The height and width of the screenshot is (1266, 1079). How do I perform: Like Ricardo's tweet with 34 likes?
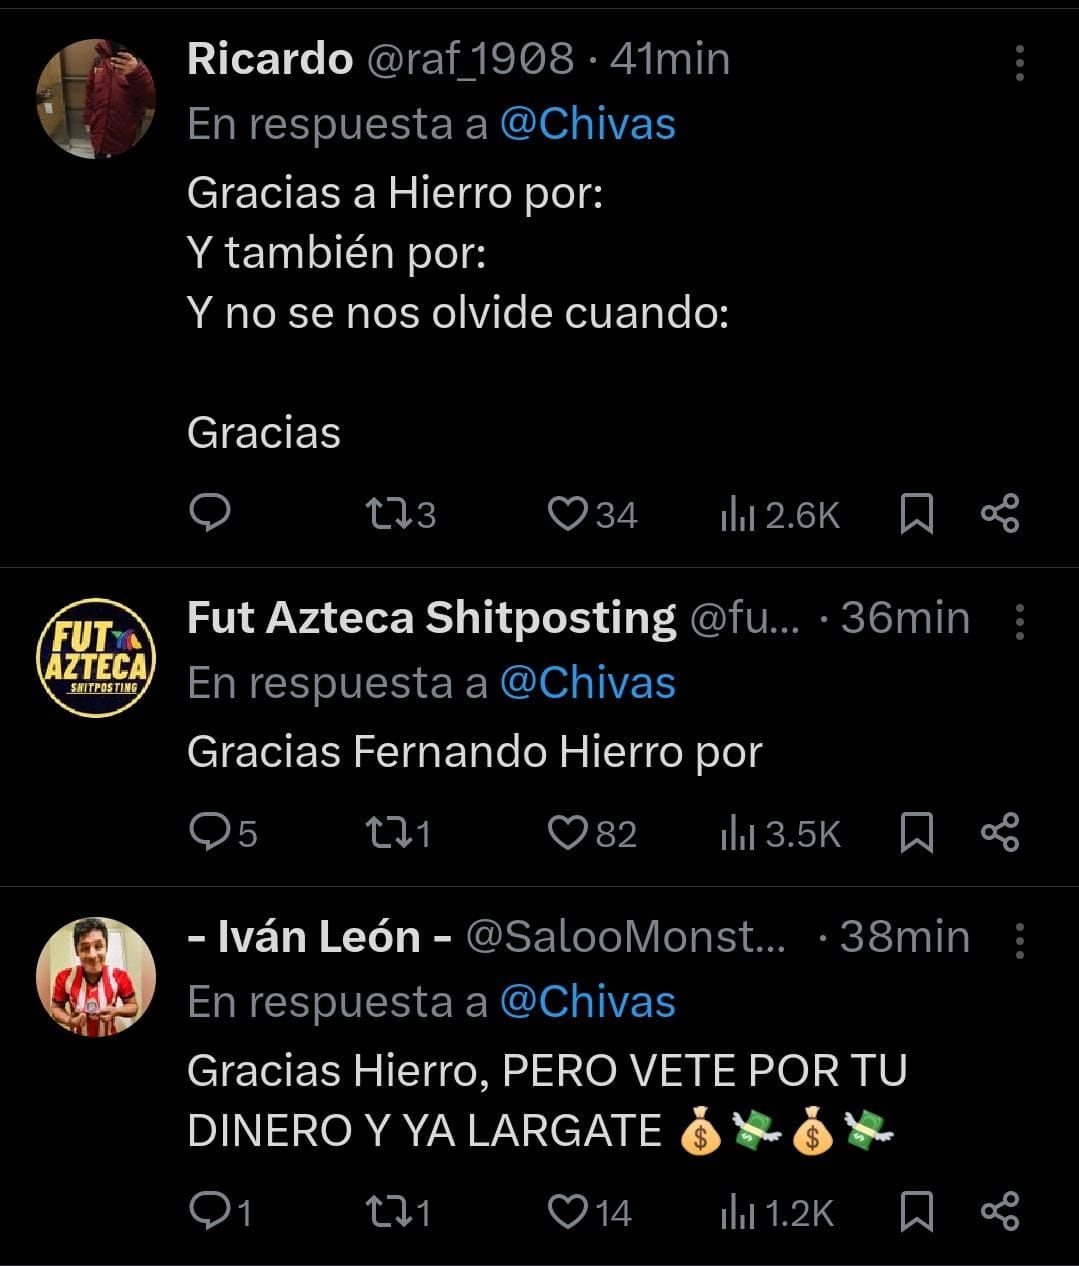567,514
